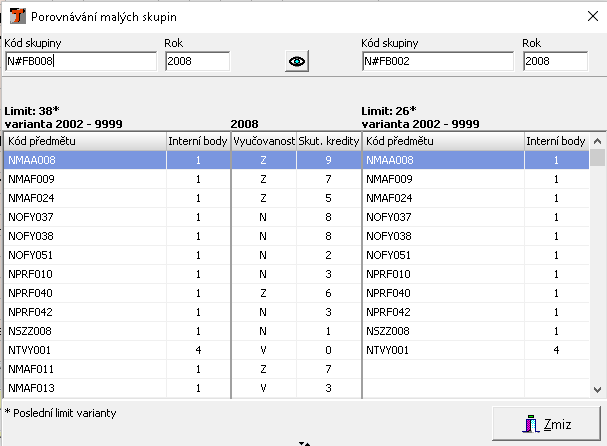Select NSZZ008 in right table
This screenshot has width=607, height=446.
pos(442,331)
